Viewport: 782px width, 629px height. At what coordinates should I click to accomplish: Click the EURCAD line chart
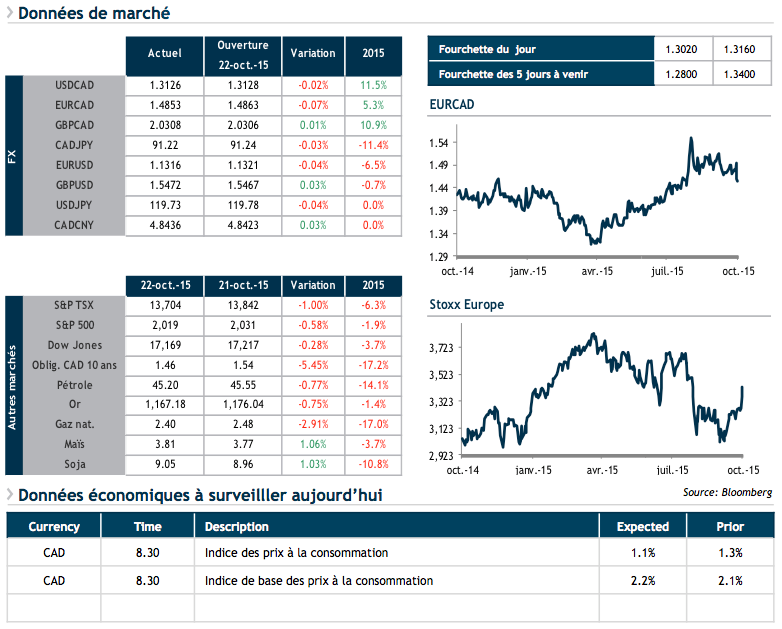pos(598,195)
